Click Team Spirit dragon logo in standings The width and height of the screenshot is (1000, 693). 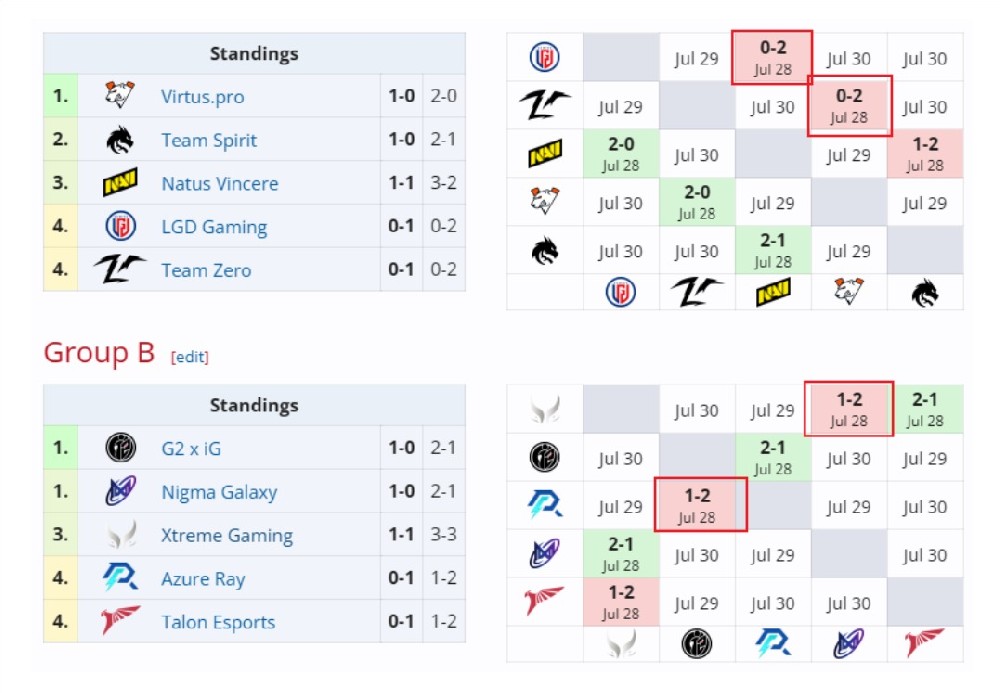click(120, 140)
